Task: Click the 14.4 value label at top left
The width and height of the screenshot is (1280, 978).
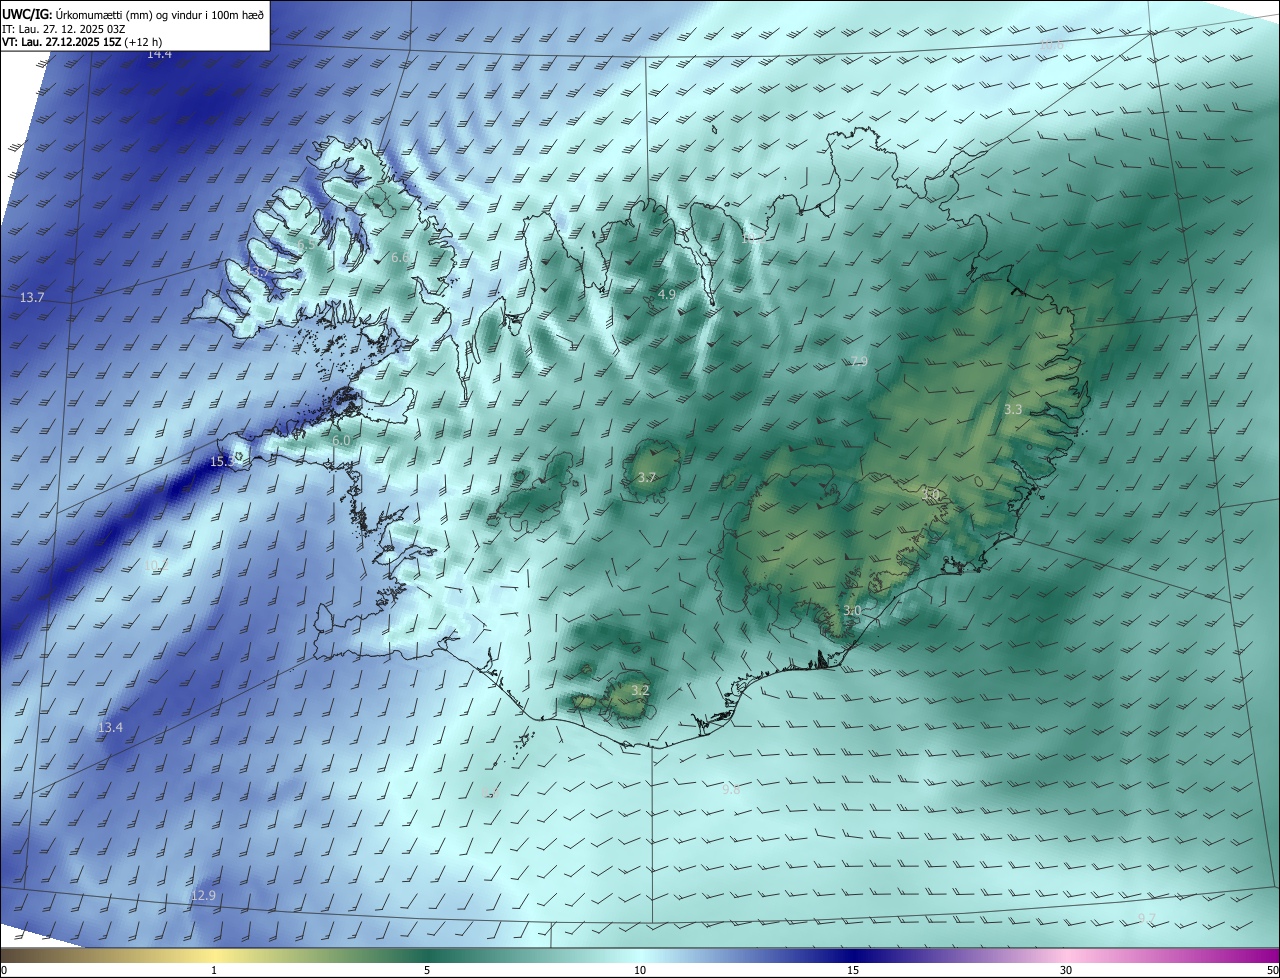Action: click(x=159, y=54)
